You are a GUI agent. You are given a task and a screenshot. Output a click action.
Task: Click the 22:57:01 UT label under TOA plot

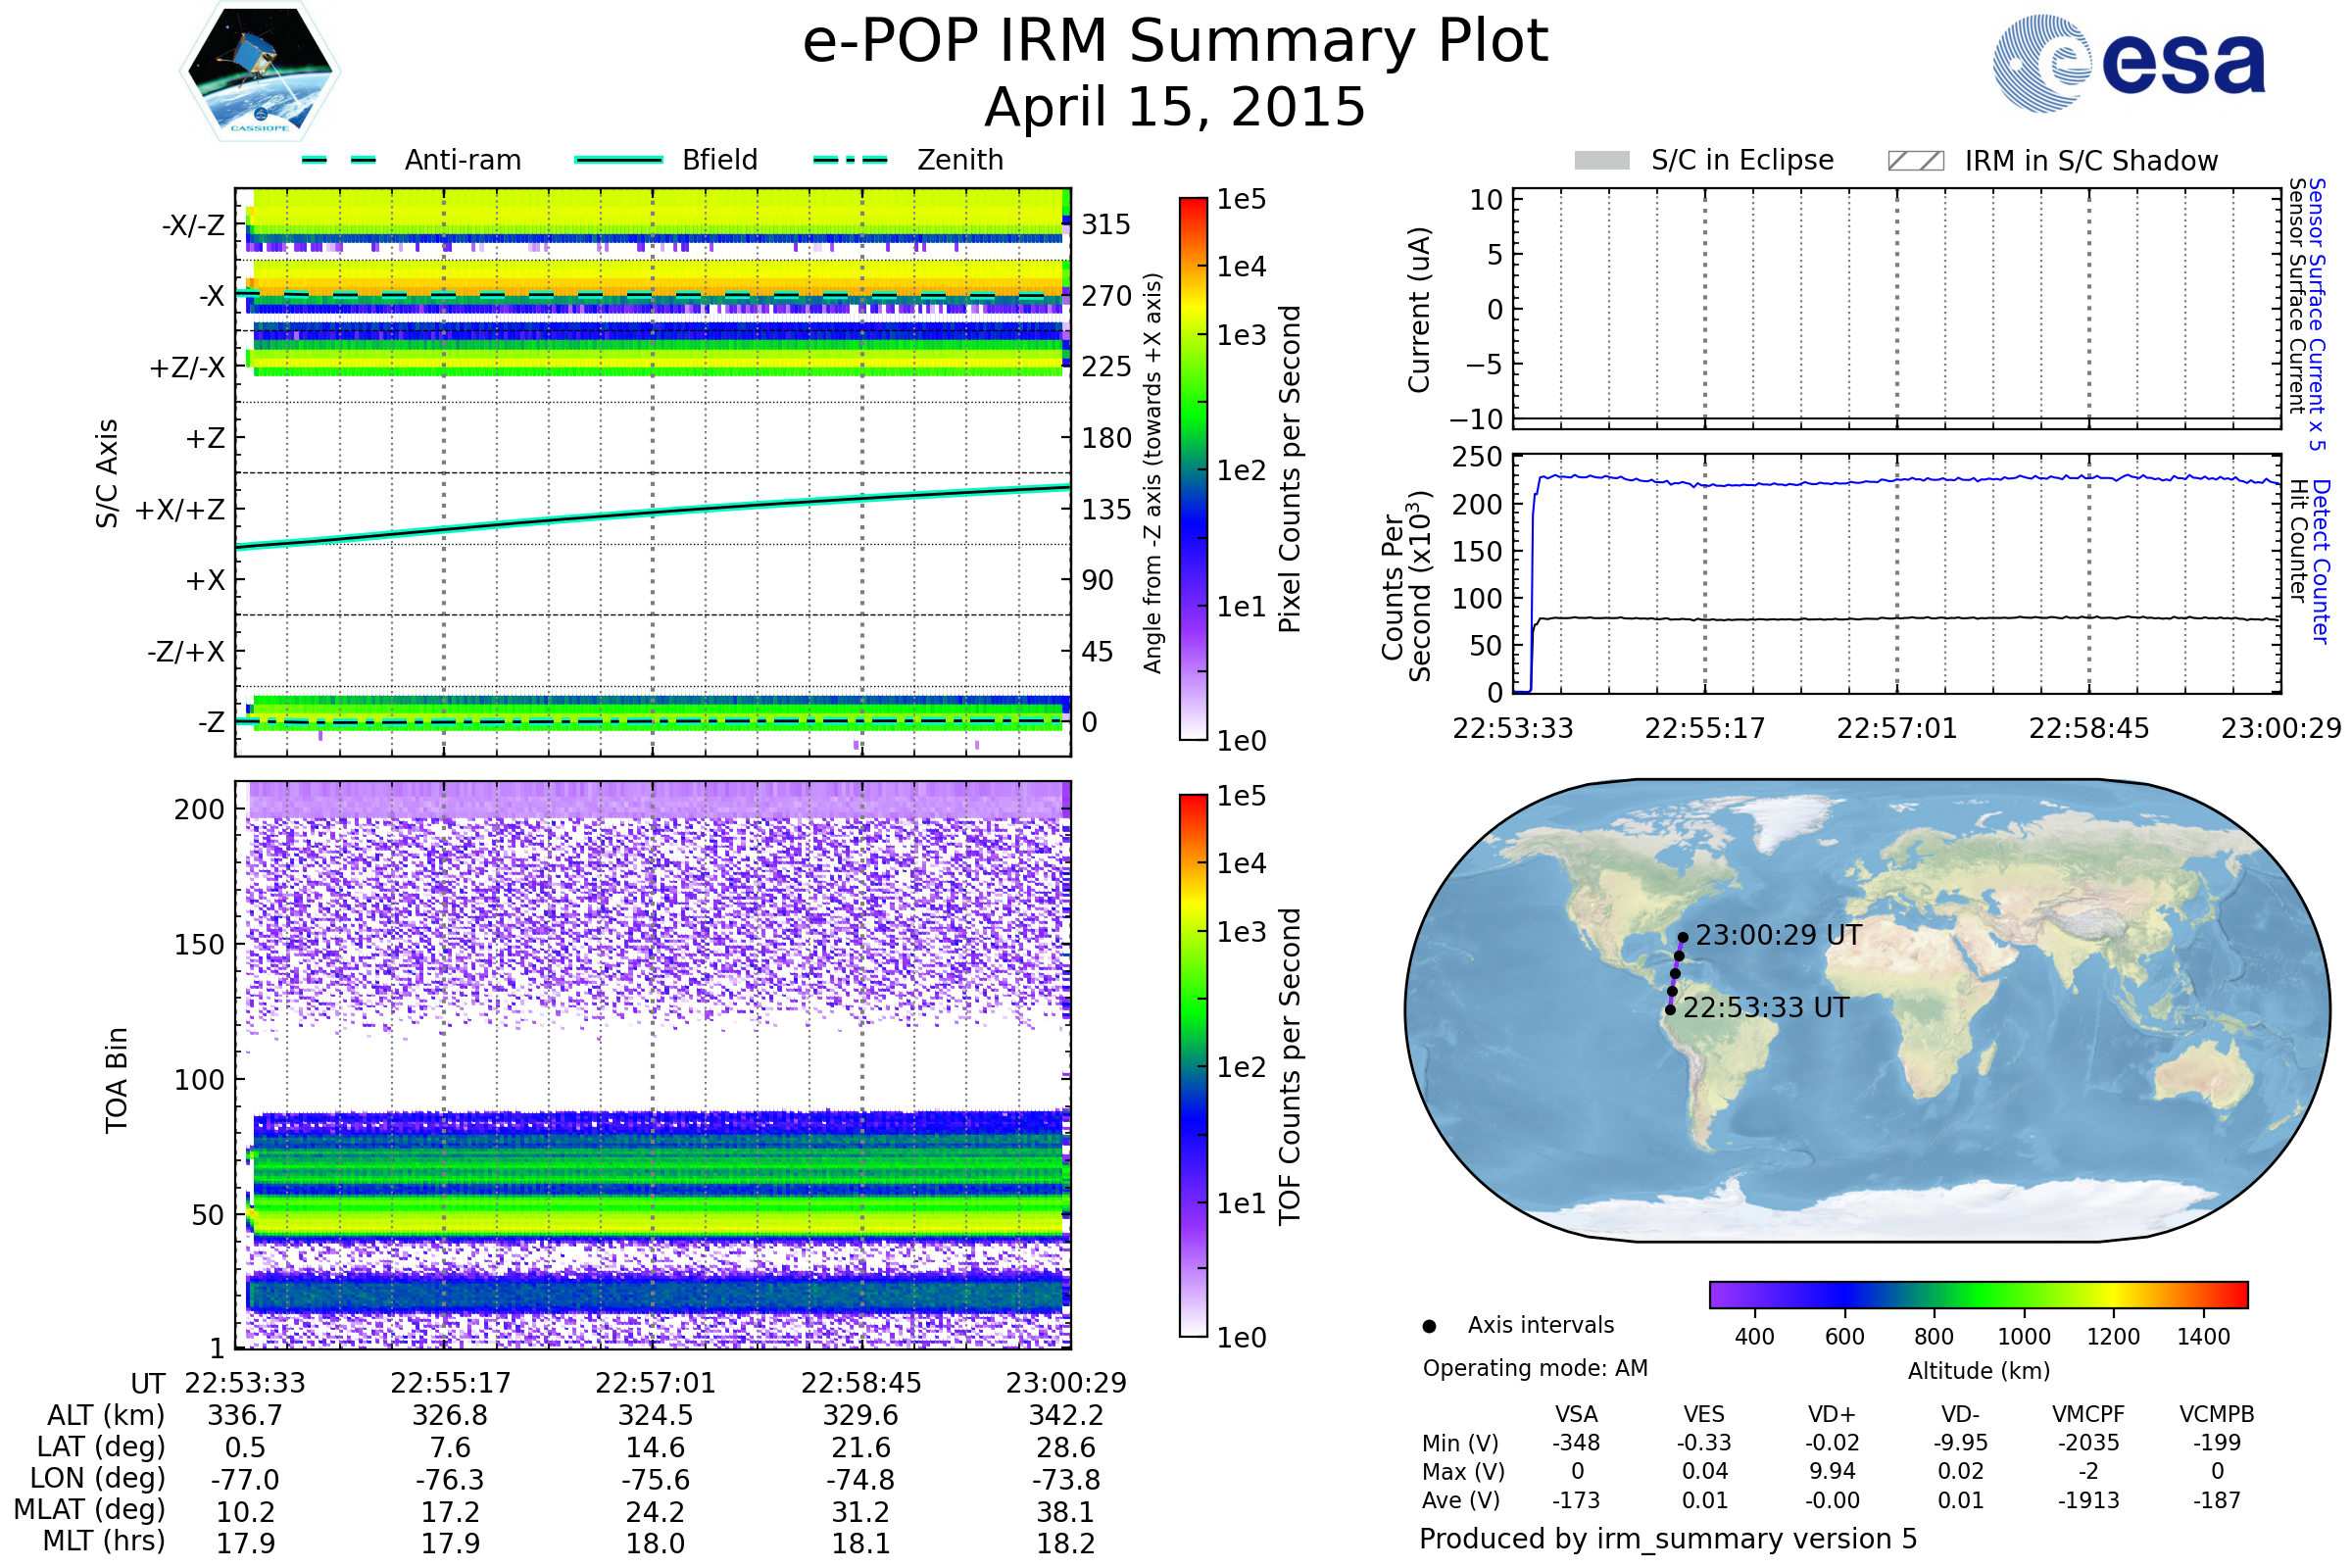(655, 1383)
